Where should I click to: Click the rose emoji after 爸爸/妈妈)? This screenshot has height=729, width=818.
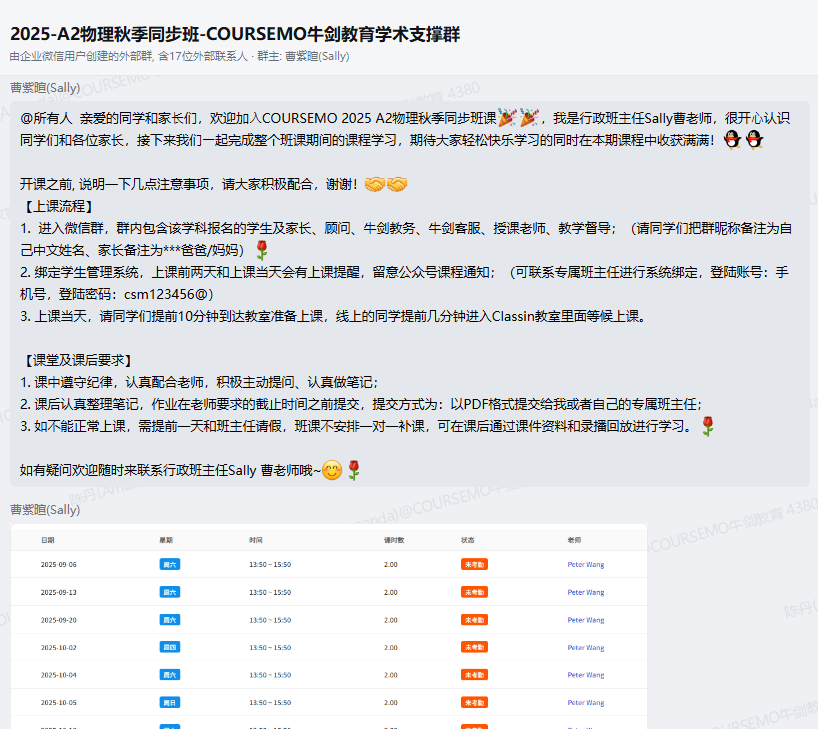point(262,250)
